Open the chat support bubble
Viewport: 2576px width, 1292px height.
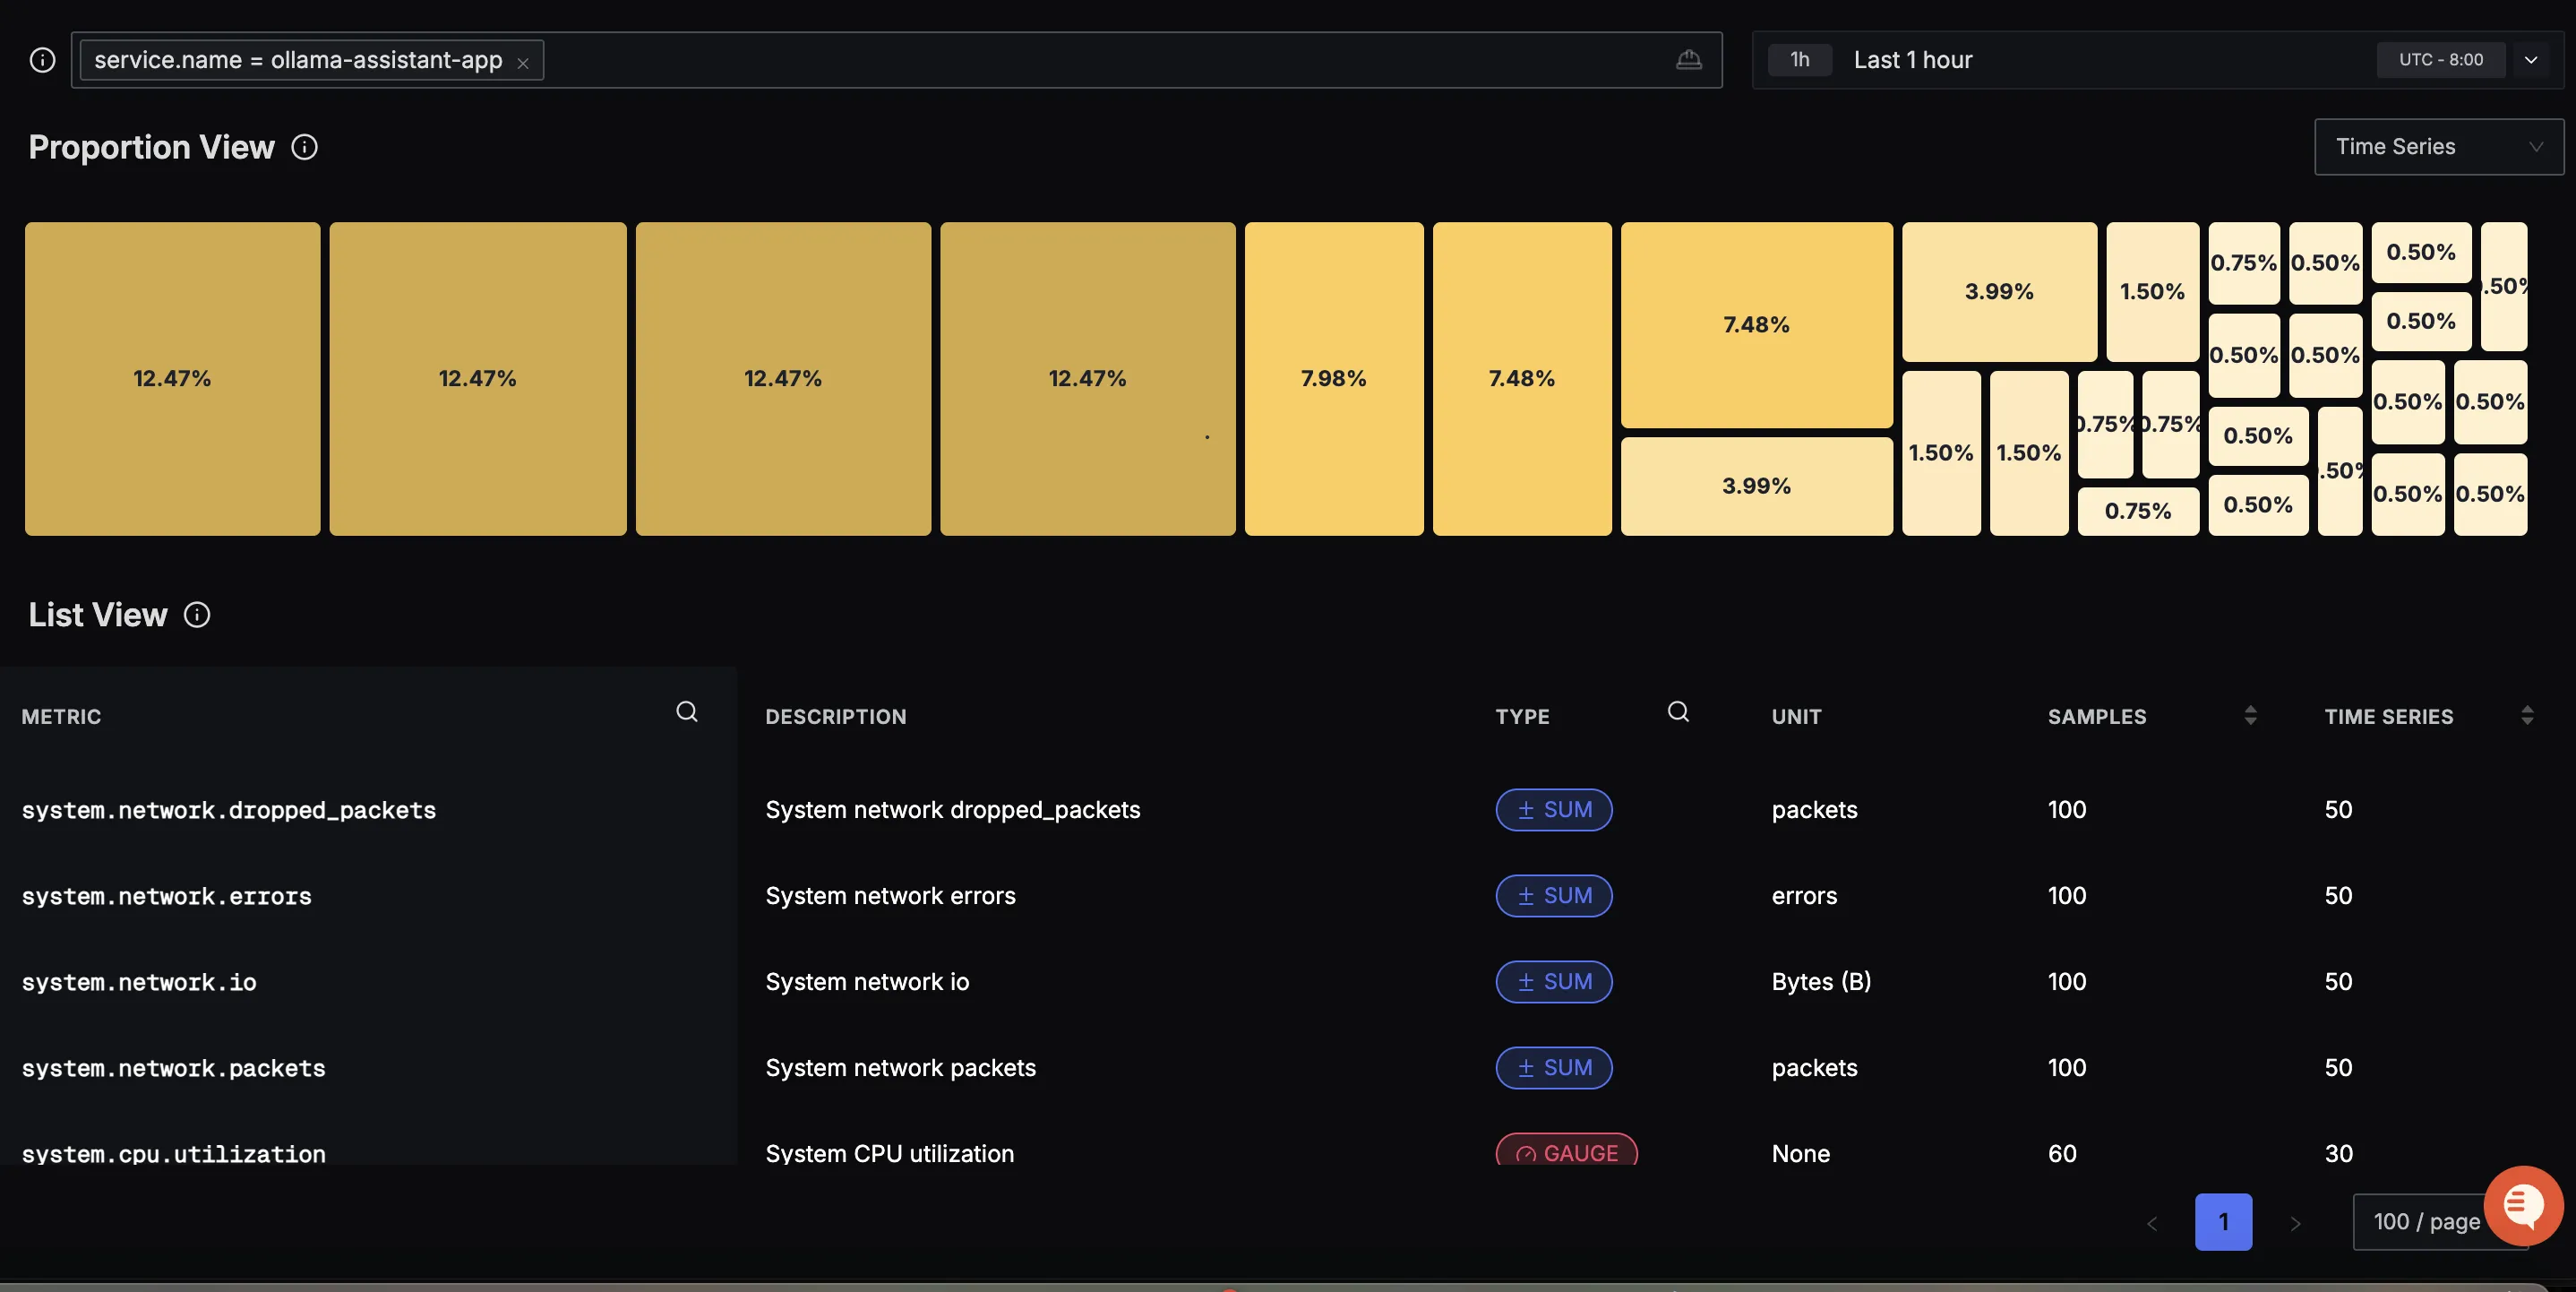pyautogui.click(x=2522, y=1204)
